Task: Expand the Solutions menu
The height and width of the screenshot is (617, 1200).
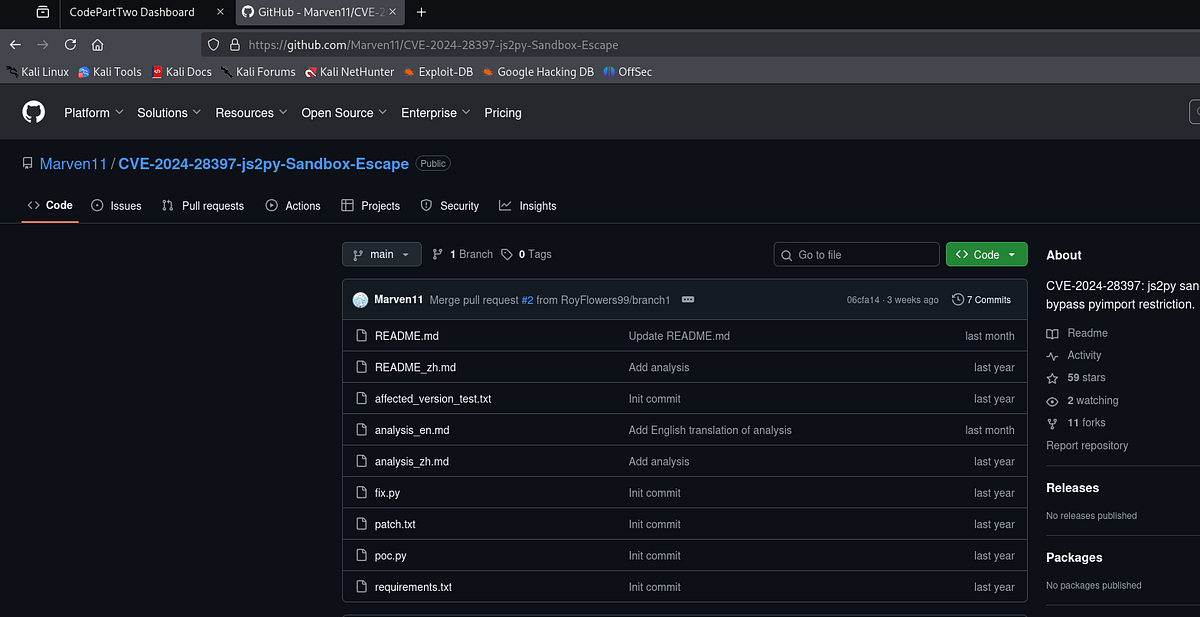Action: pyautogui.click(x=169, y=113)
